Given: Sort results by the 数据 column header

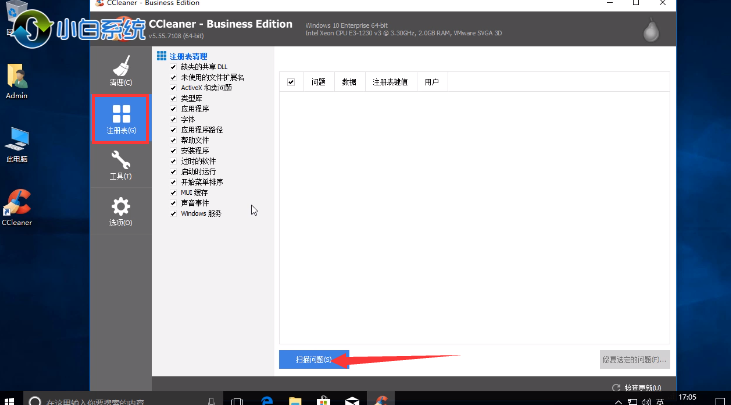Looking at the screenshot, I should [x=348, y=82].
